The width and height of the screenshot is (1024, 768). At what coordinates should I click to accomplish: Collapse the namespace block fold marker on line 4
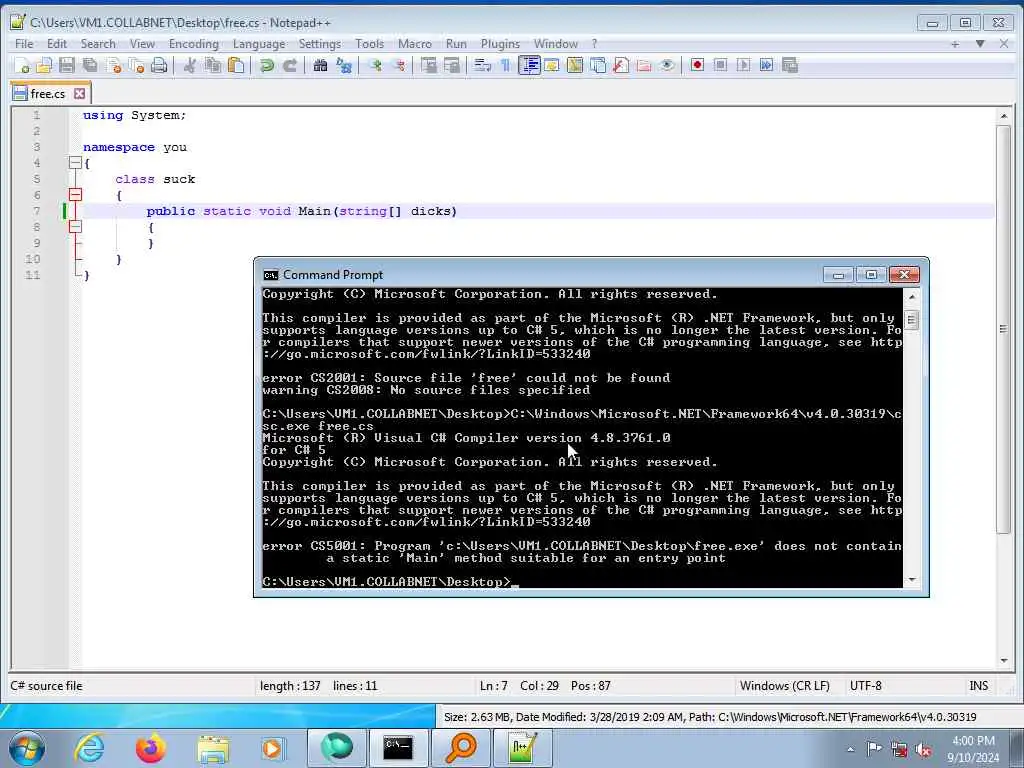(x=75, y=163)
